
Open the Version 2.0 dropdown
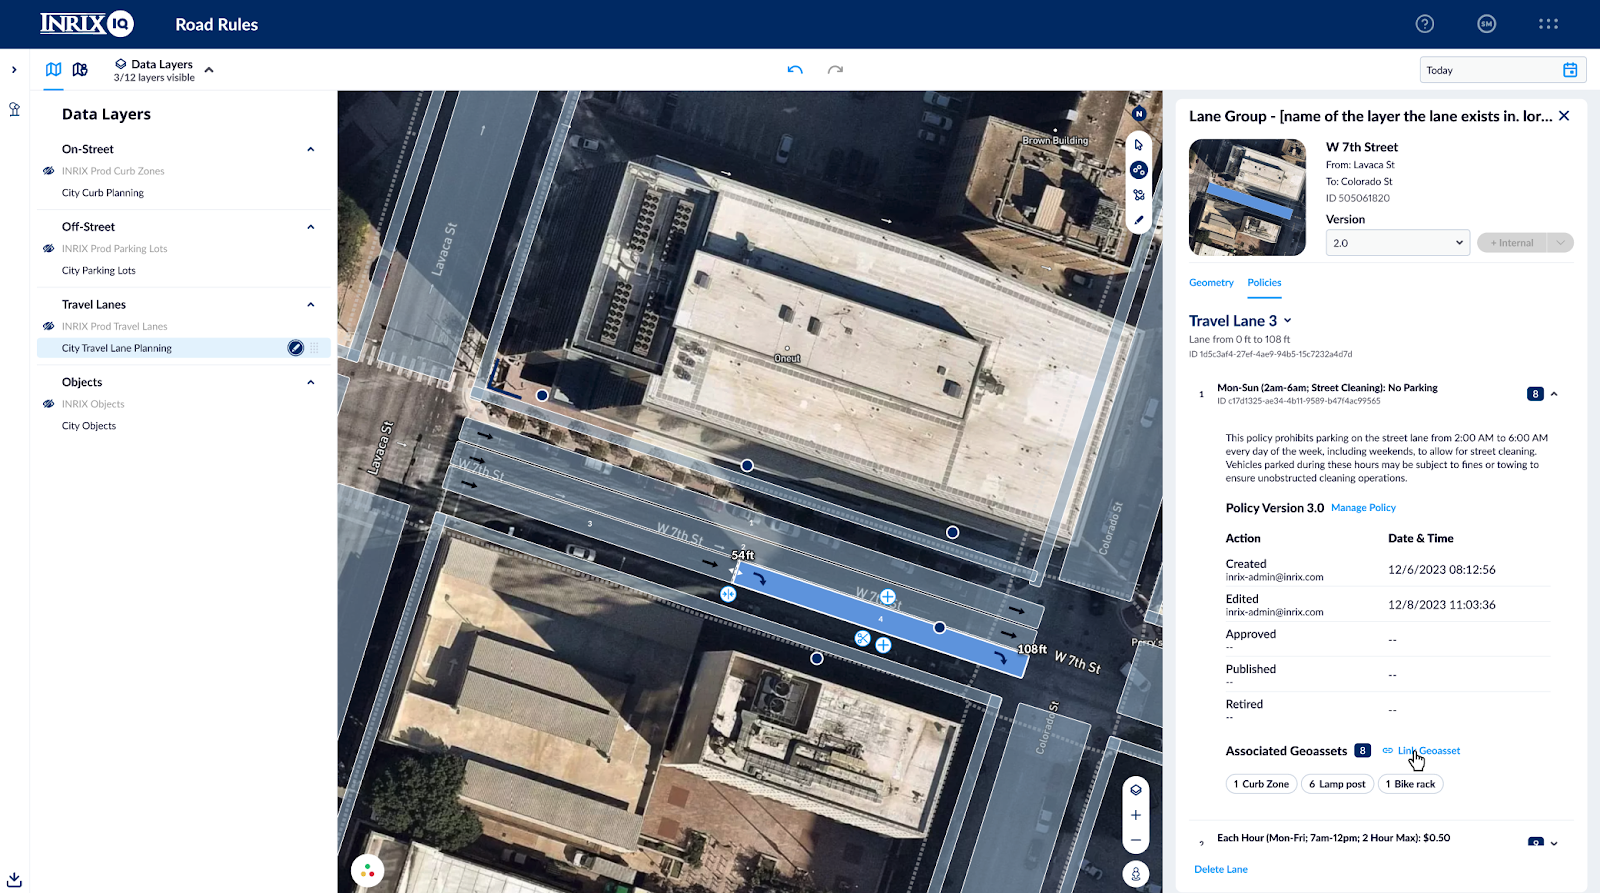(1397, 243)
